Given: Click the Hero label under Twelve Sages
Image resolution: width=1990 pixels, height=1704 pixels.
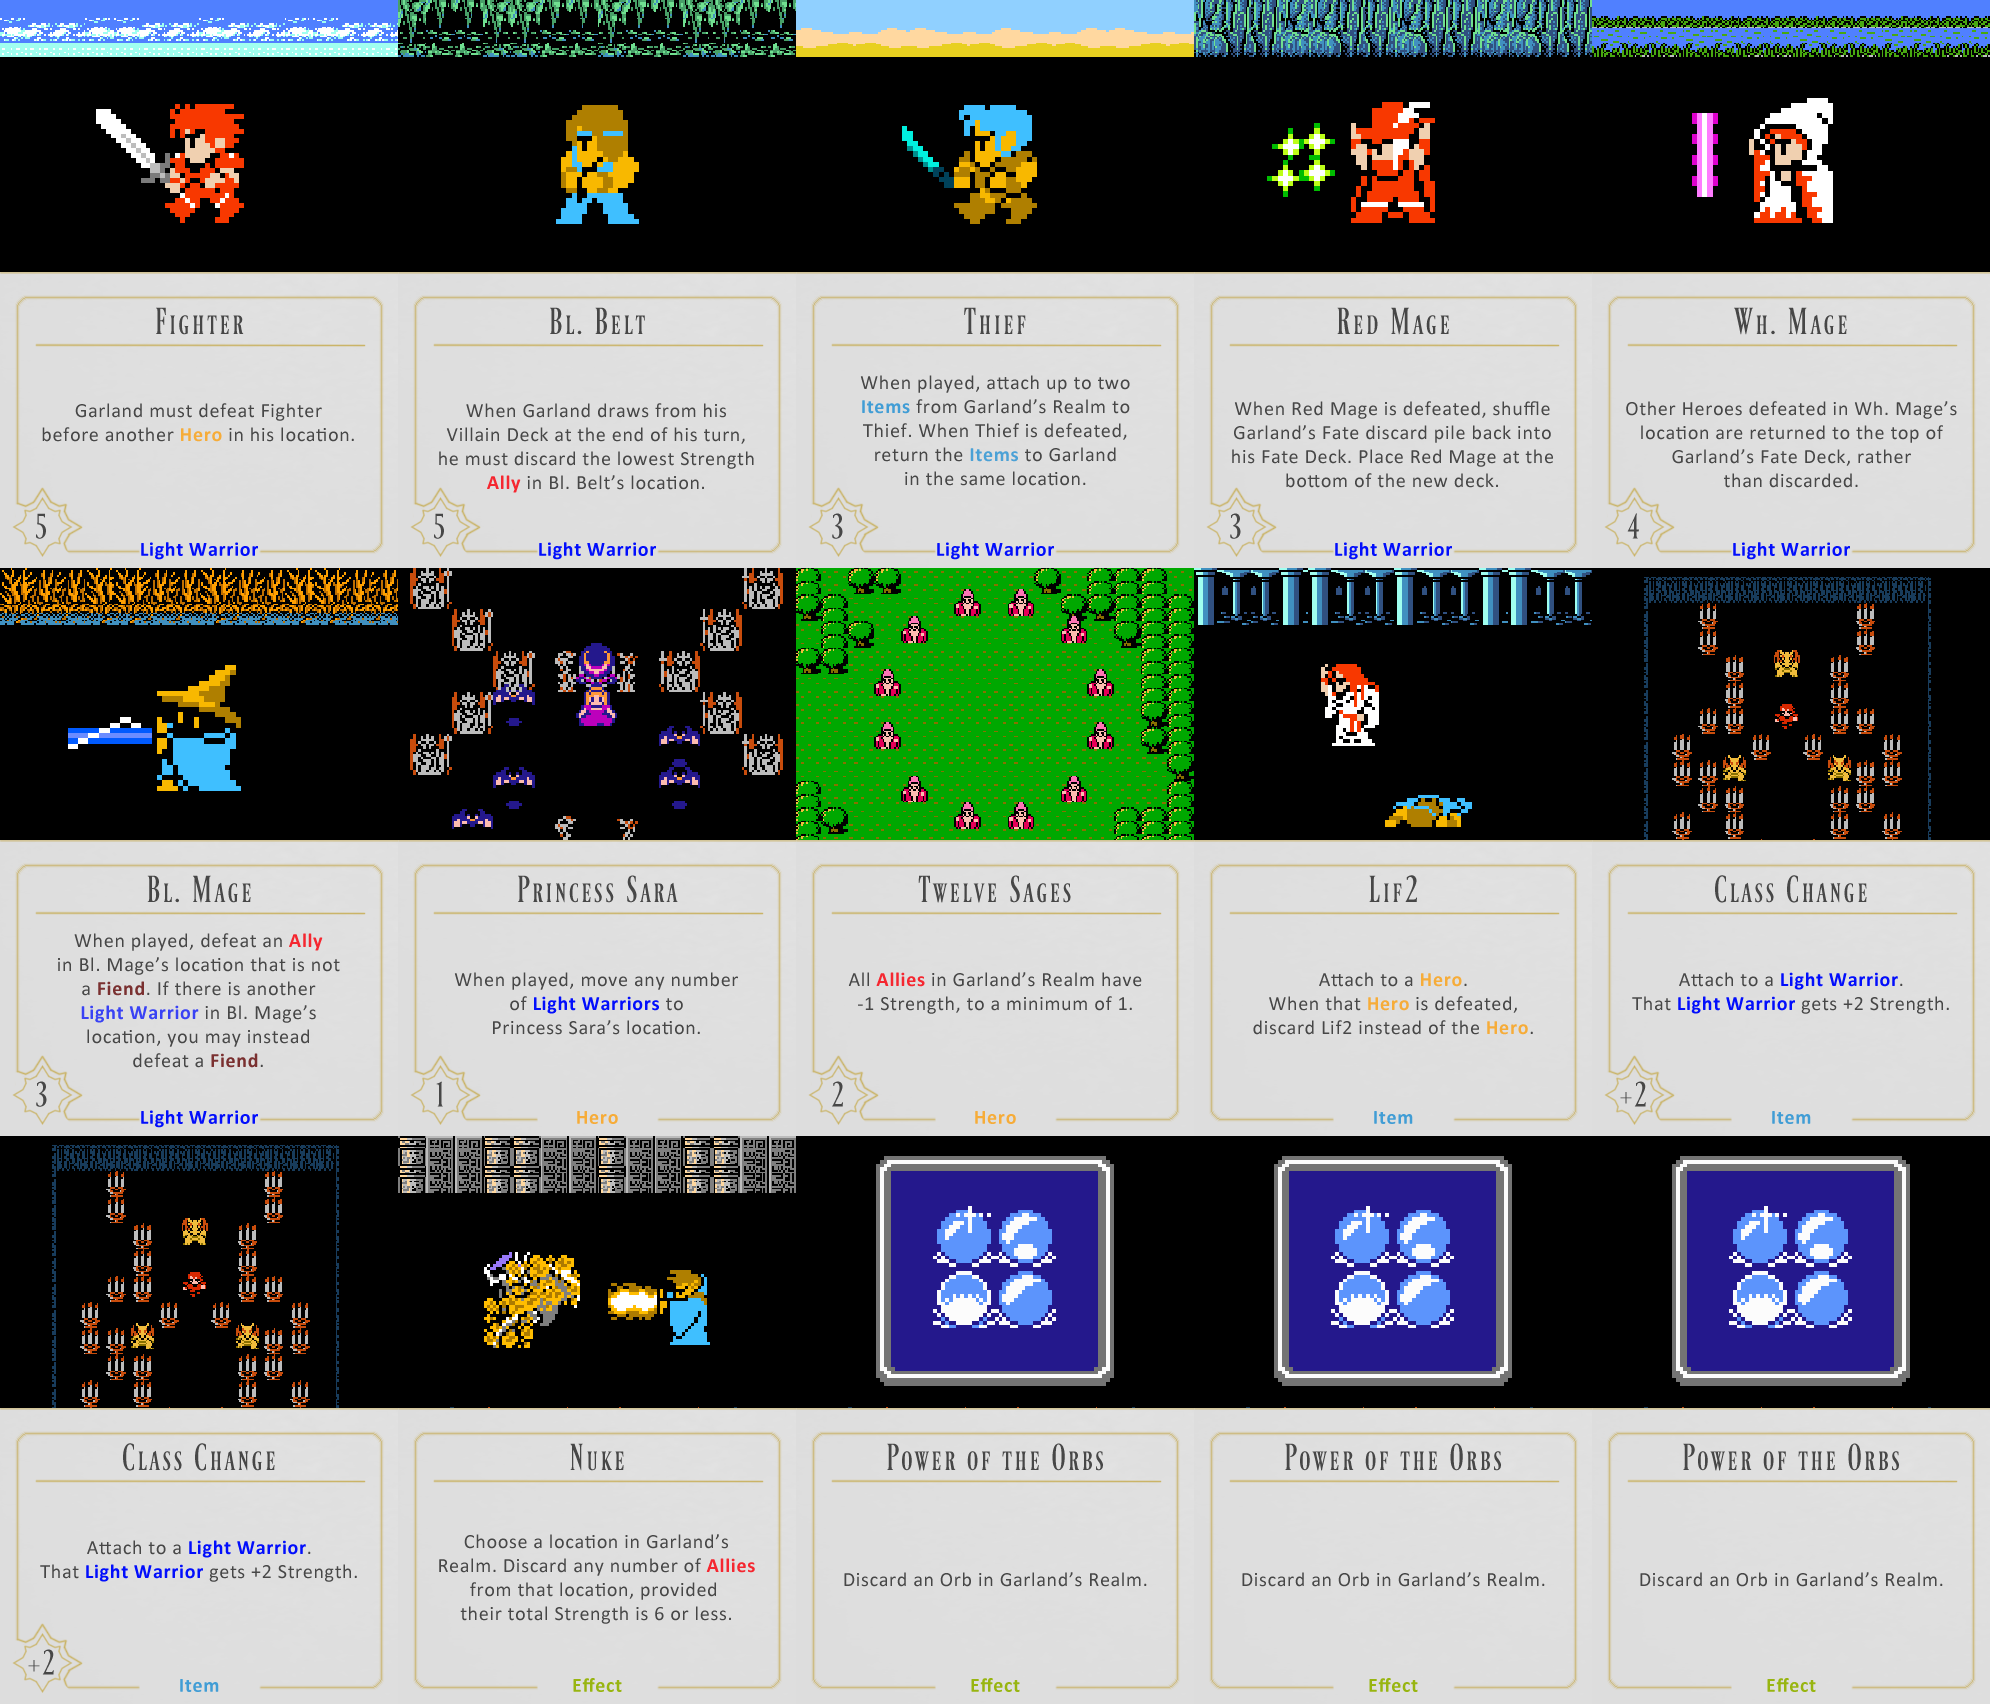Looking at the screenshot, I should 994,1117.
